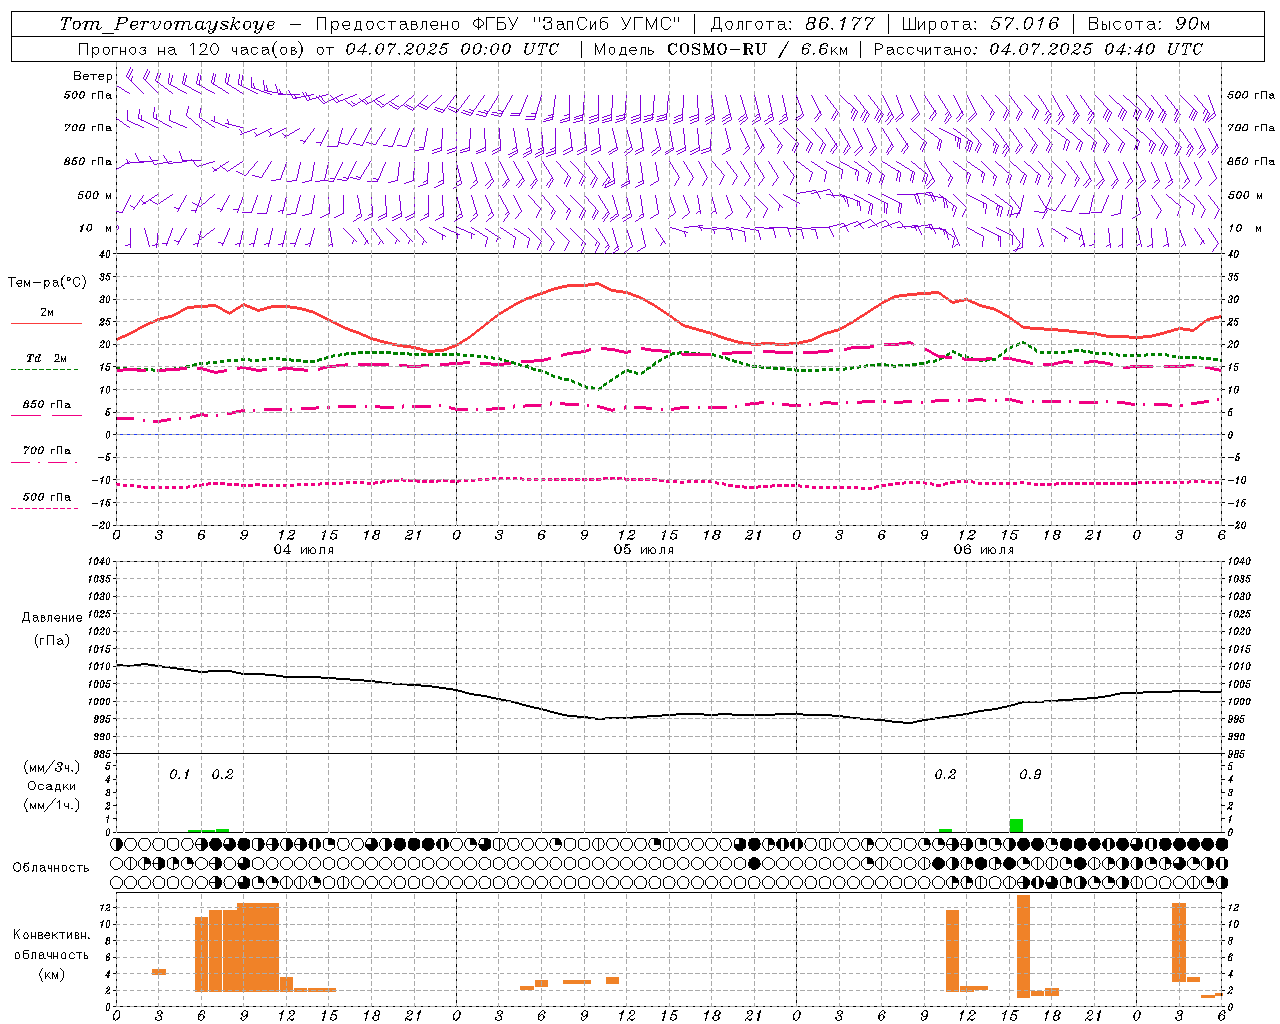Click the Облачность cloud cover label
This screenshot has height=1024, width=1280.
coord(50,867)
